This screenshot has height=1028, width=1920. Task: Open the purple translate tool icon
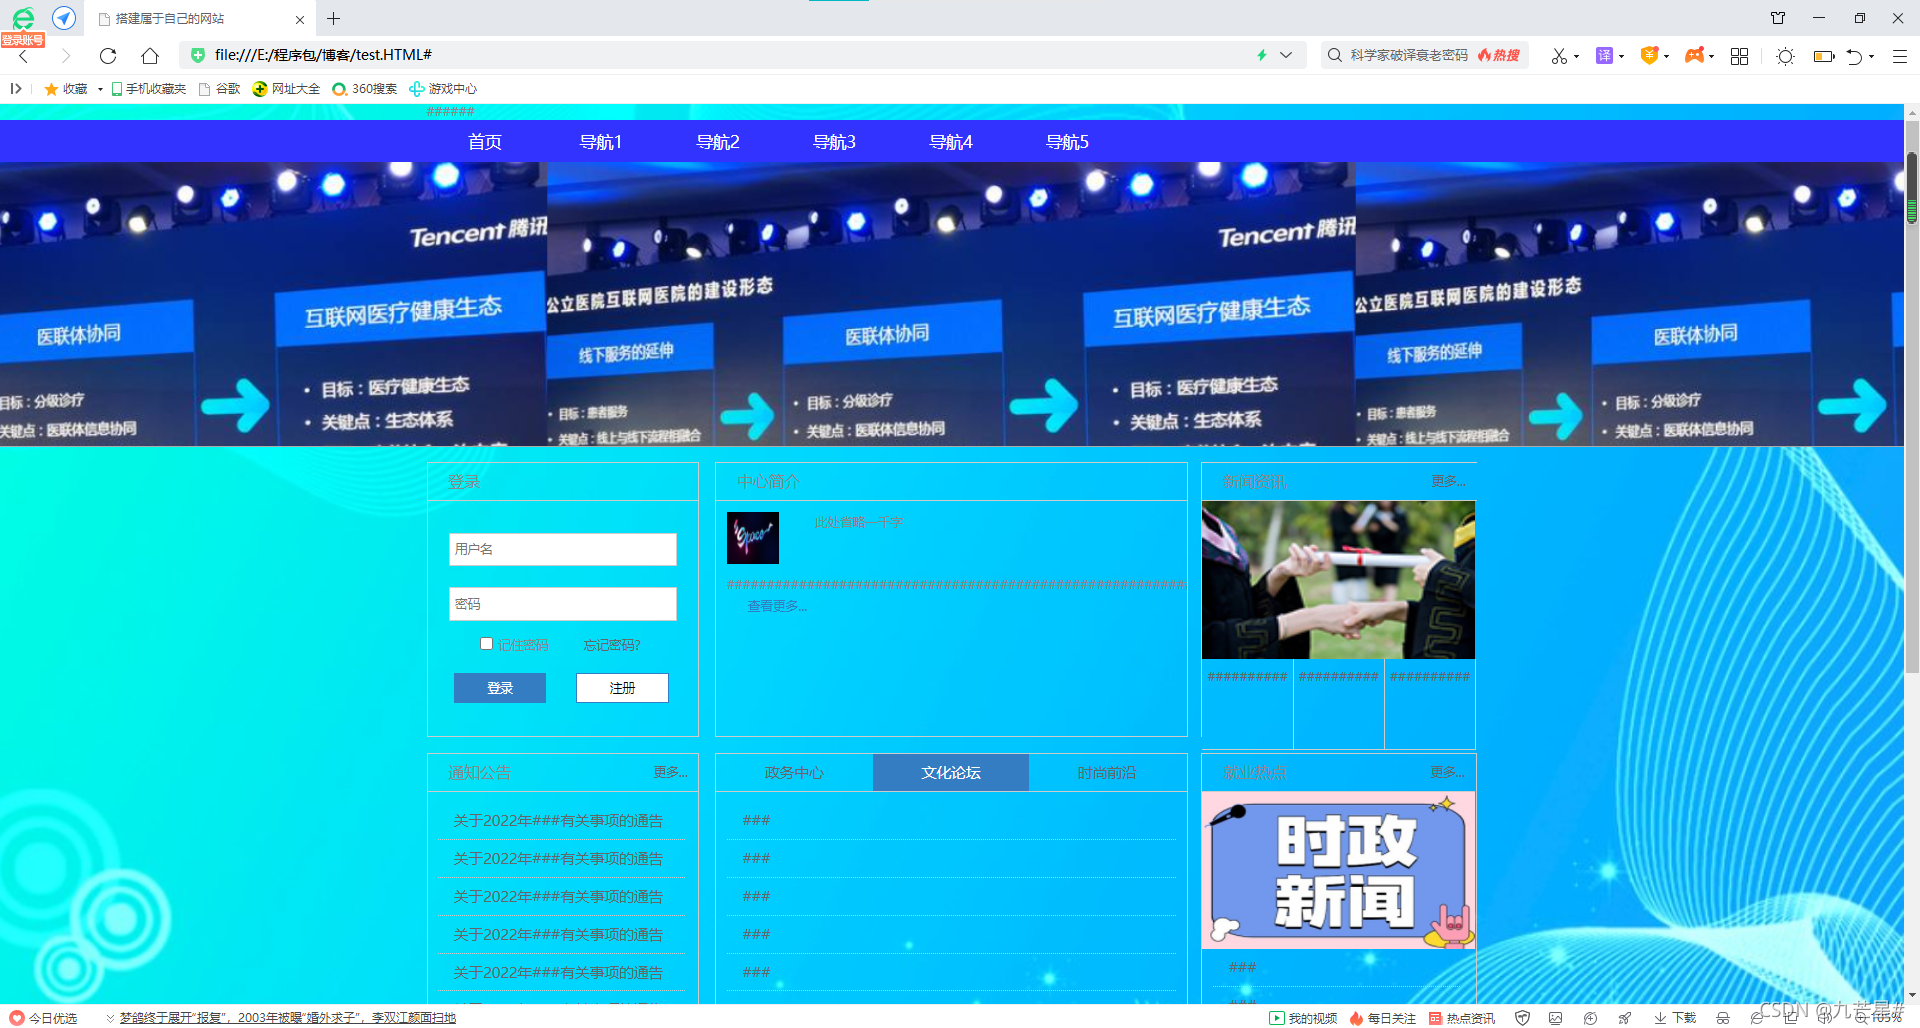[x=1604, y=56]
